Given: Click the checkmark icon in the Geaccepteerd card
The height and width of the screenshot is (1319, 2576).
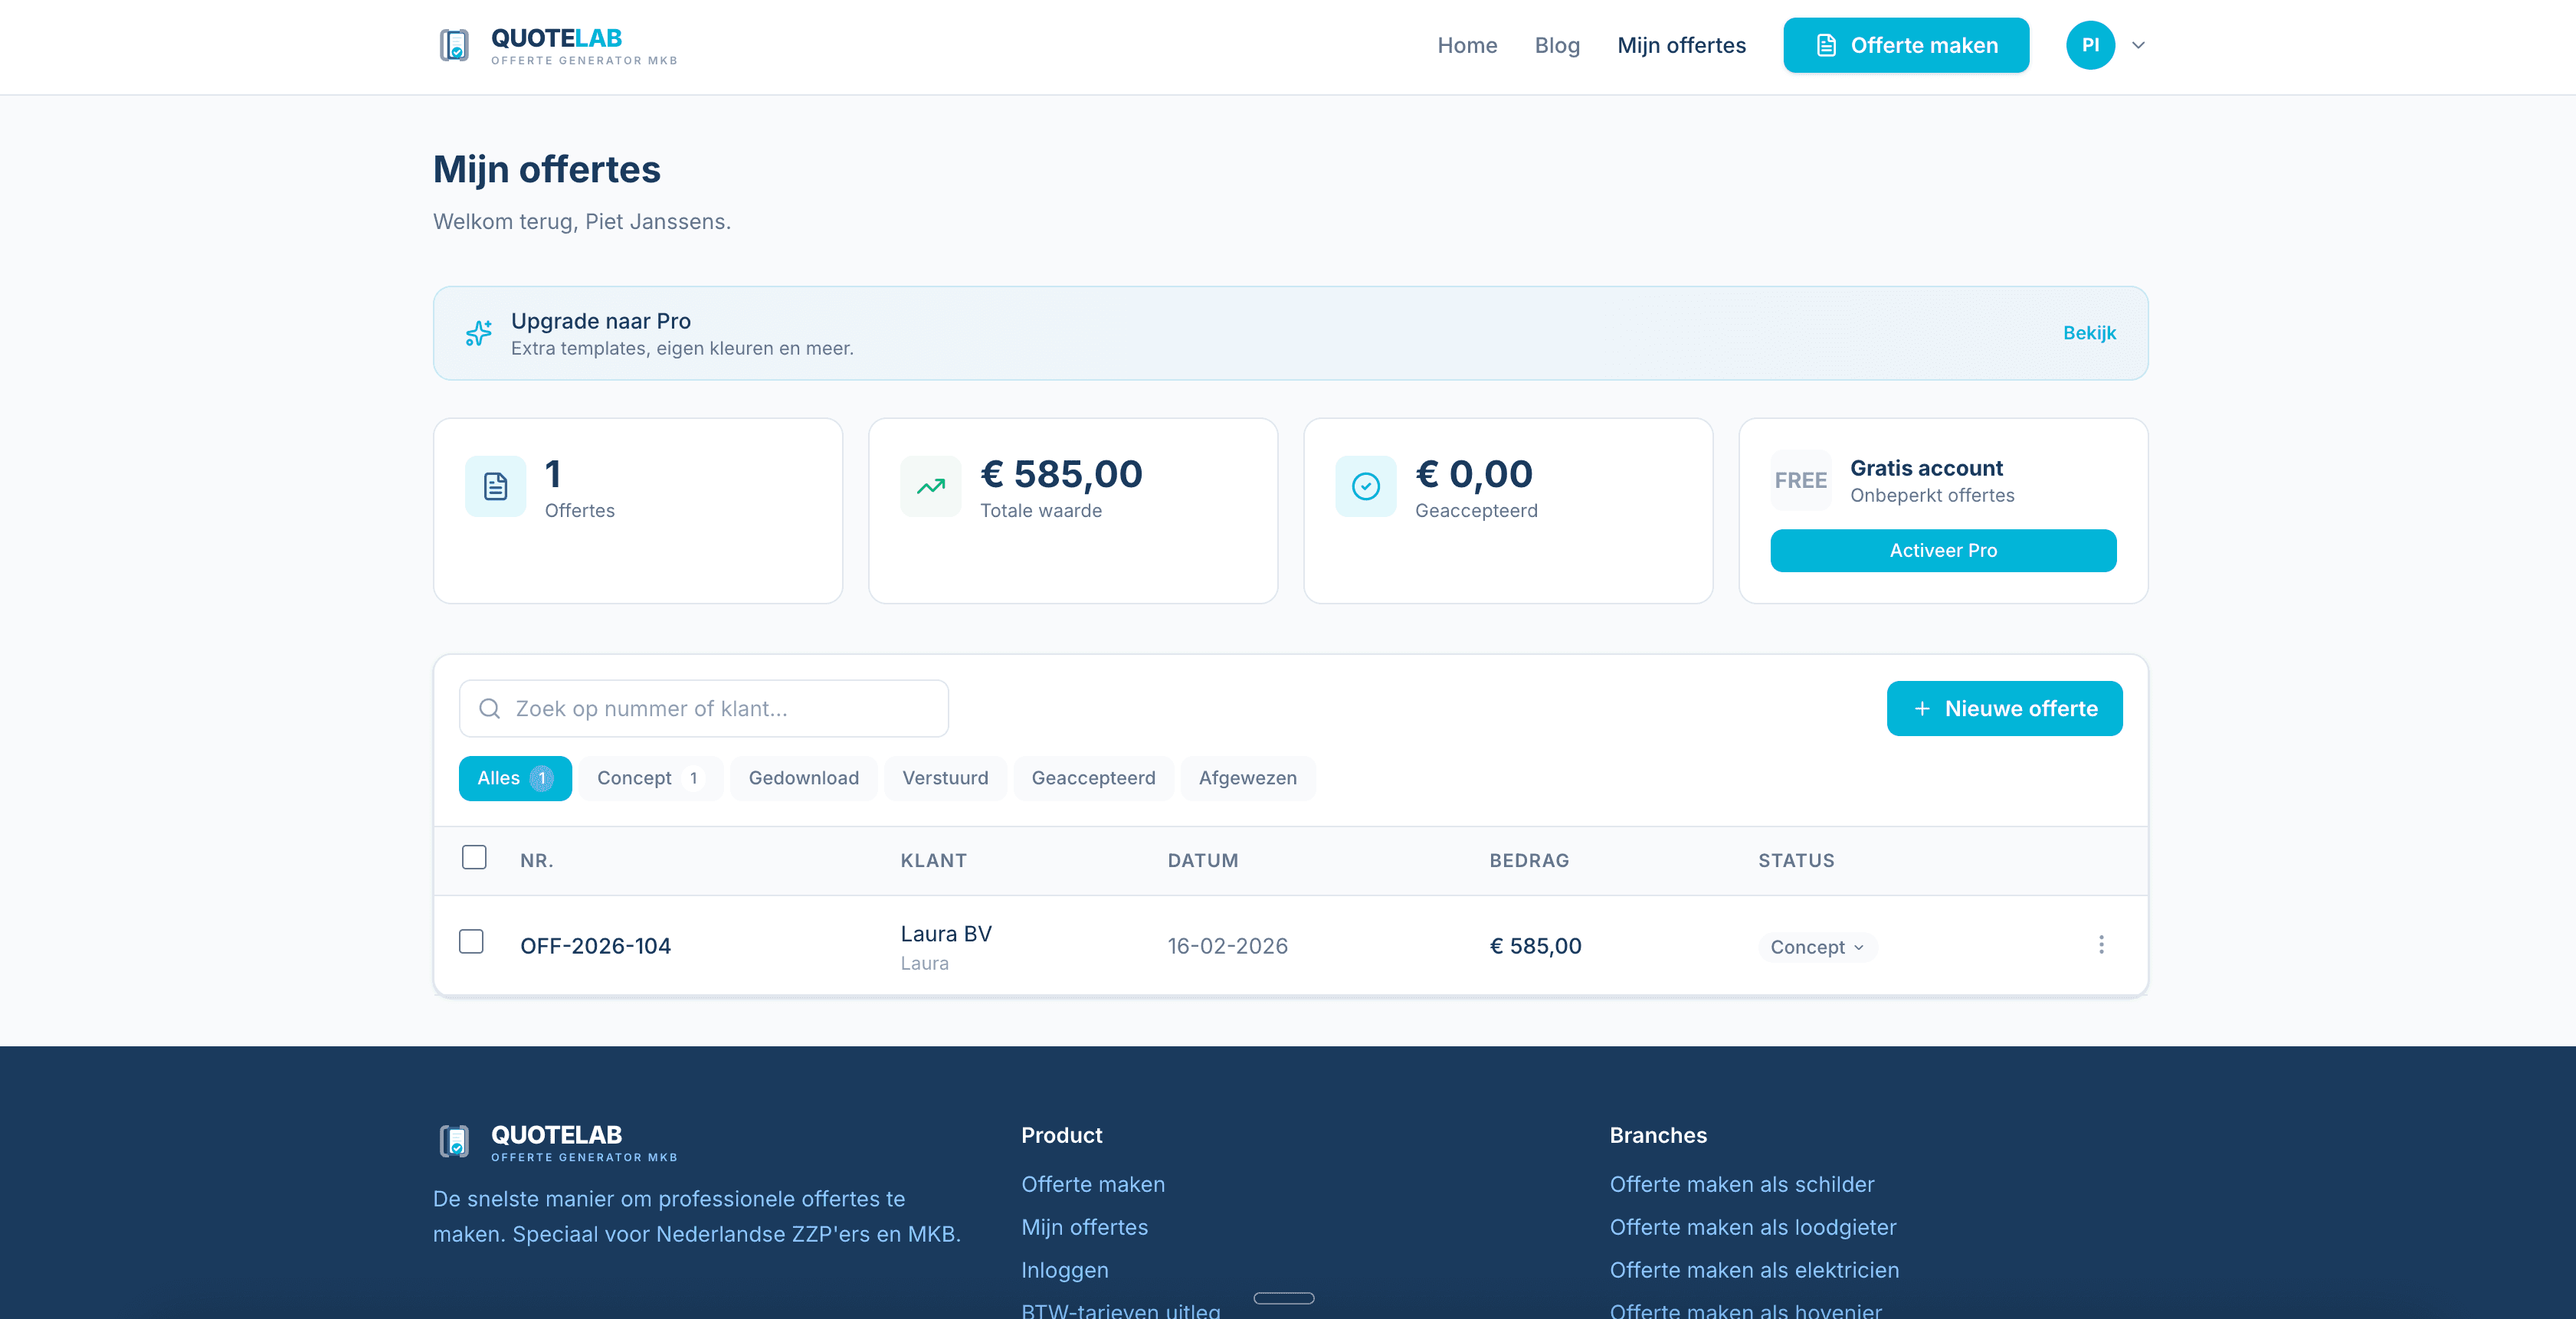Looking at the screenshot, I should point(1365,486).
